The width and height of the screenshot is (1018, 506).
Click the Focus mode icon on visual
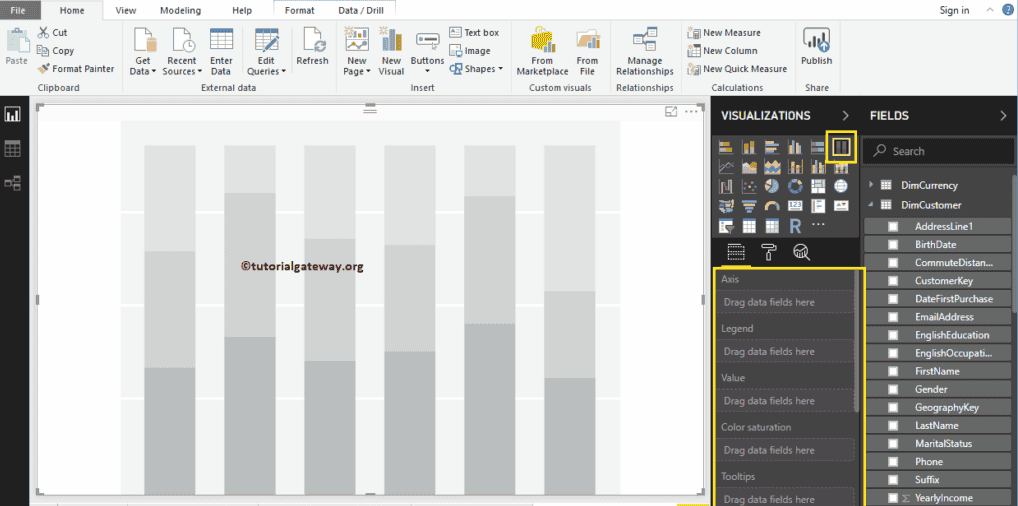[671, 112]
